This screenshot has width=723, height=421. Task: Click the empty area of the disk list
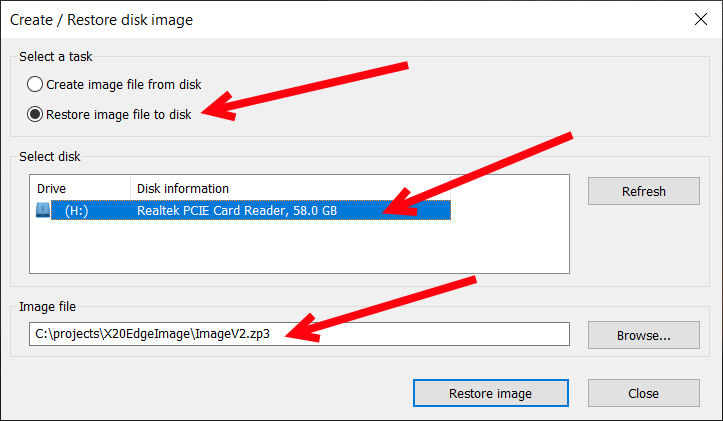tap(300, 245)
